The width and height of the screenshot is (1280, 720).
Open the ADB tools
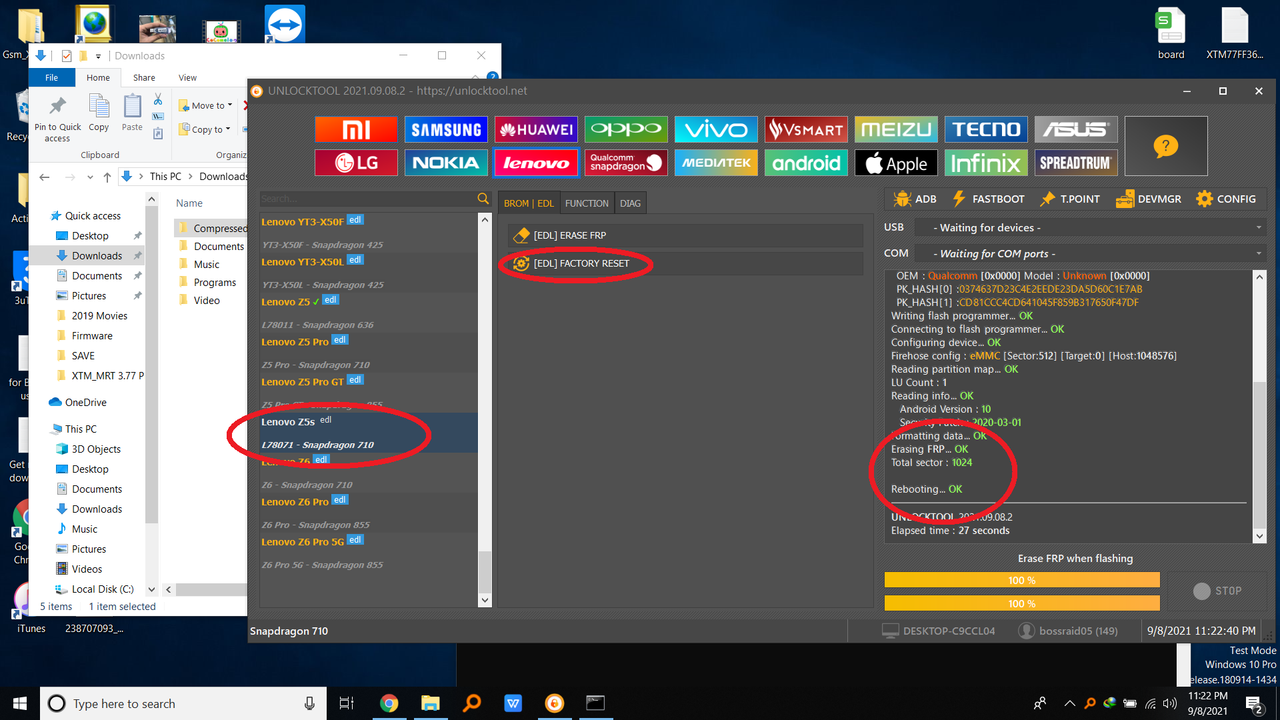[915, 199]
